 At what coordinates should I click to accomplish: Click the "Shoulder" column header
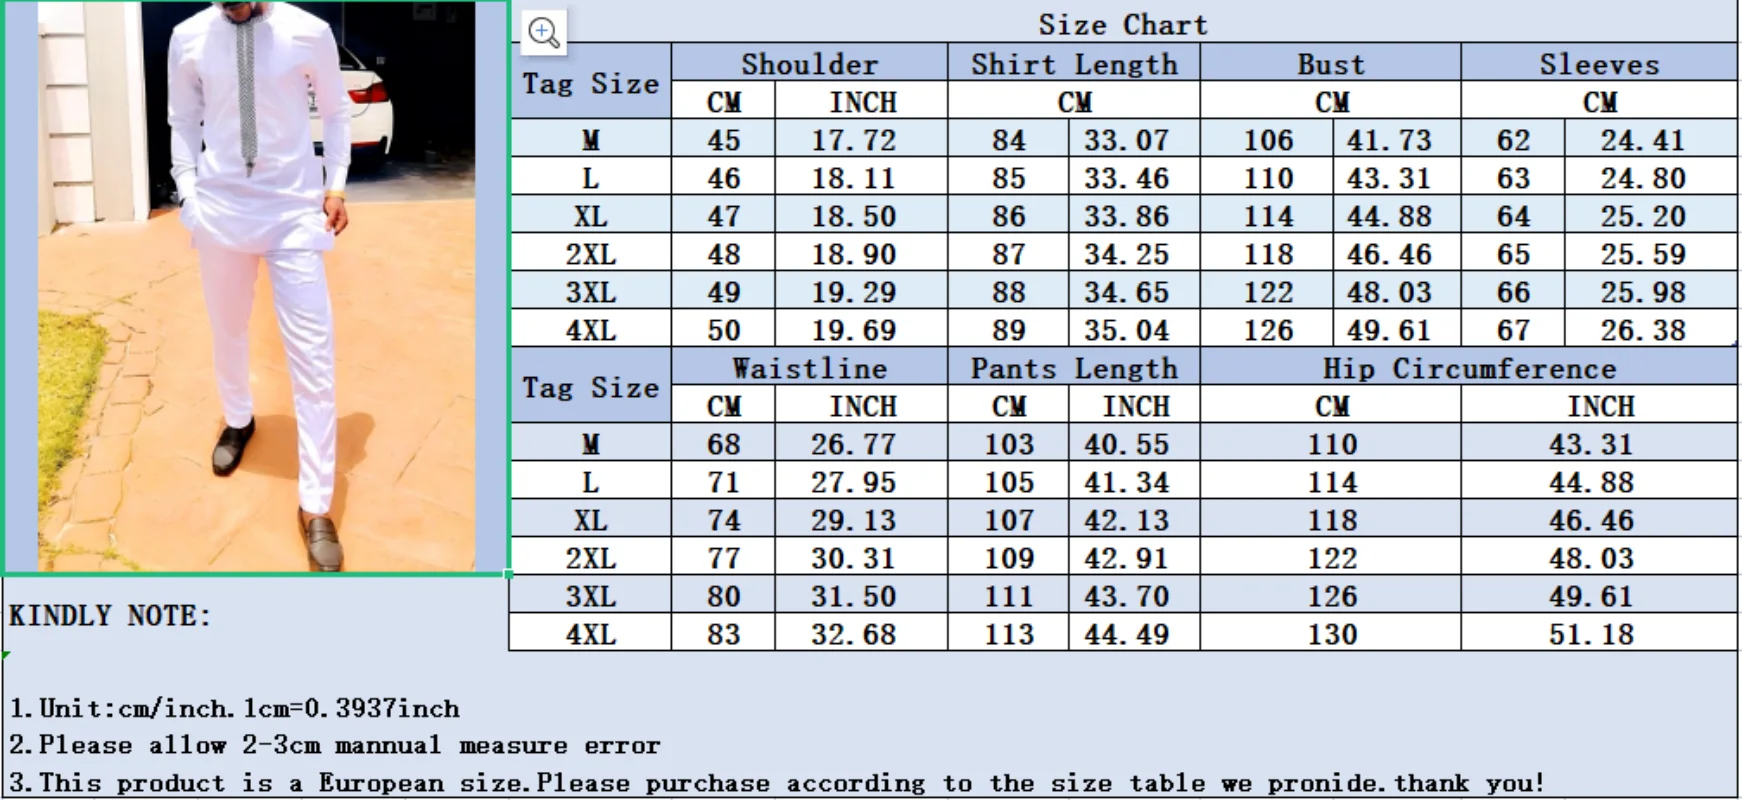(x=809, y=64)
